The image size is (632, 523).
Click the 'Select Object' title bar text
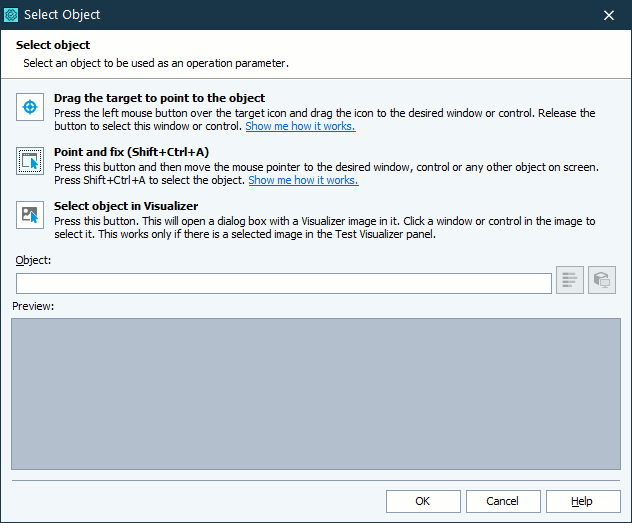click(62, 15)
